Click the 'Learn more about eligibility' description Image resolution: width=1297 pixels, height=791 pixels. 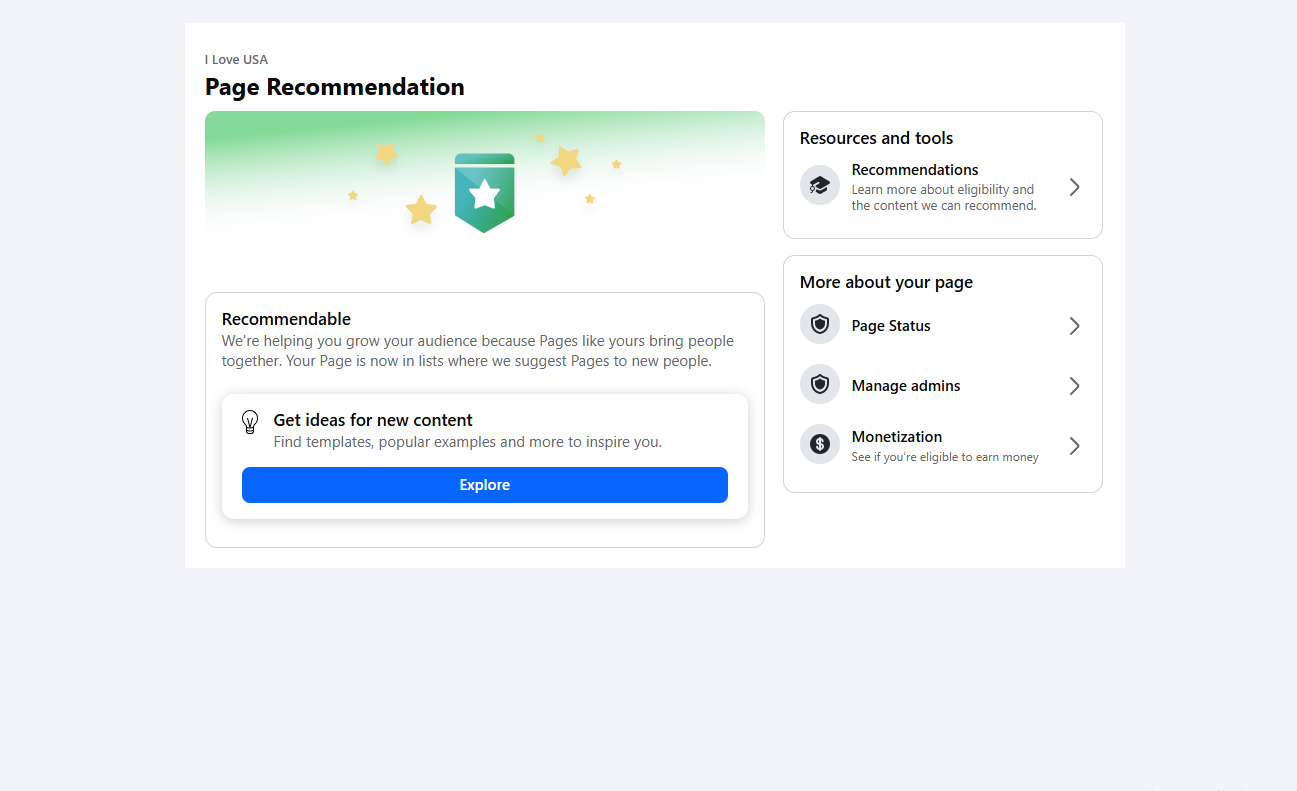[x=943, y=197]
